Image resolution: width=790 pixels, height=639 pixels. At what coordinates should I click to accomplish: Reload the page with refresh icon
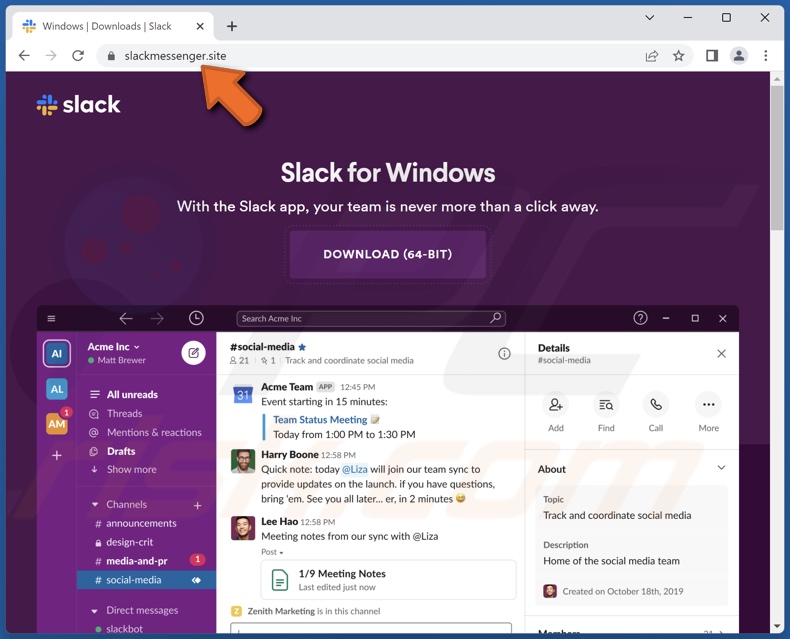(78, 55)
